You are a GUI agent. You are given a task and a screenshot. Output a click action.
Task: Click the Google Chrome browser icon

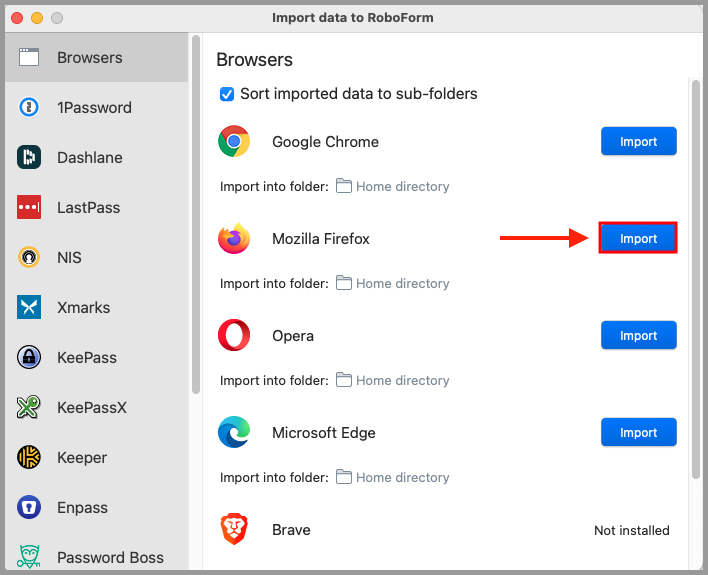234,141
